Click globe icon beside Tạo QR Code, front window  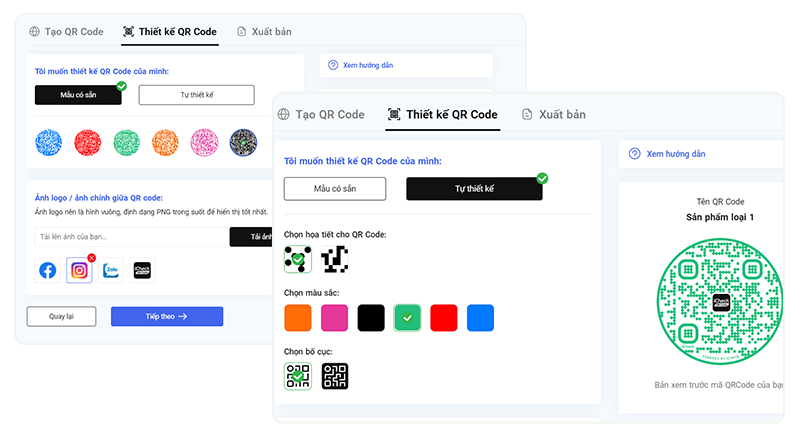coord(283,114)
